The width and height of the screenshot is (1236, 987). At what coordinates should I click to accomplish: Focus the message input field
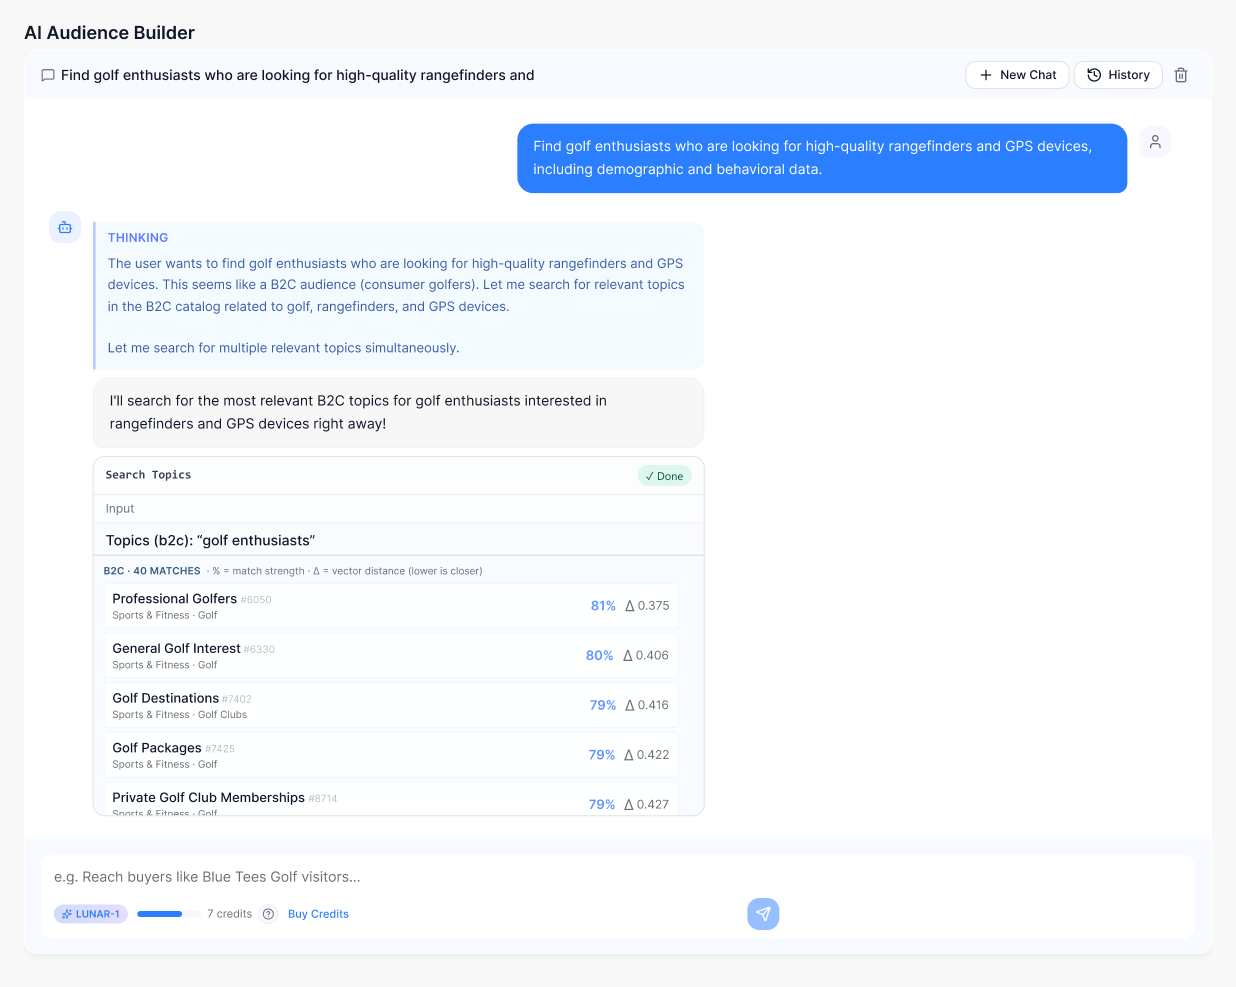click(618, 877)
